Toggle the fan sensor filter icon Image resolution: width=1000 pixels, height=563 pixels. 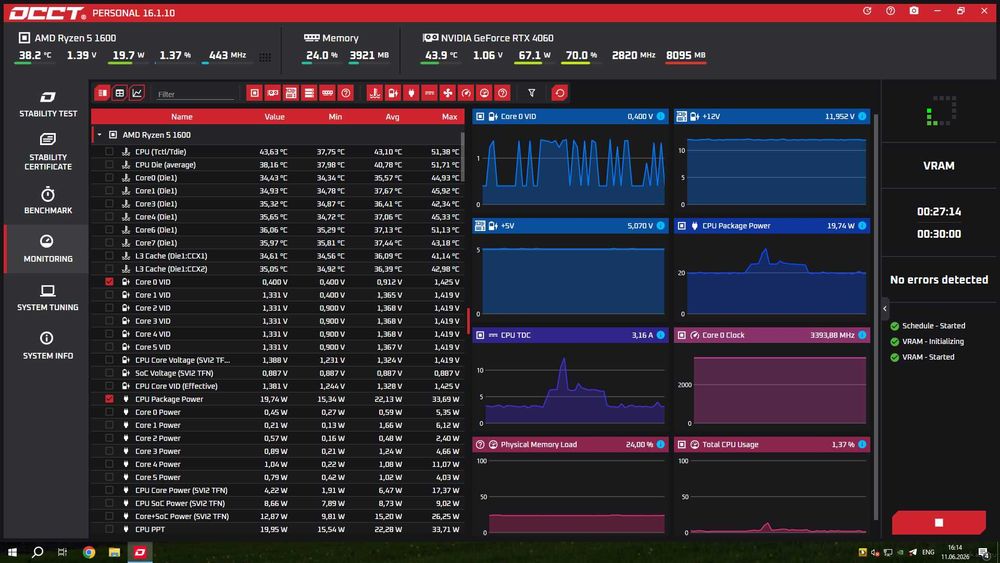pos(448,93)
